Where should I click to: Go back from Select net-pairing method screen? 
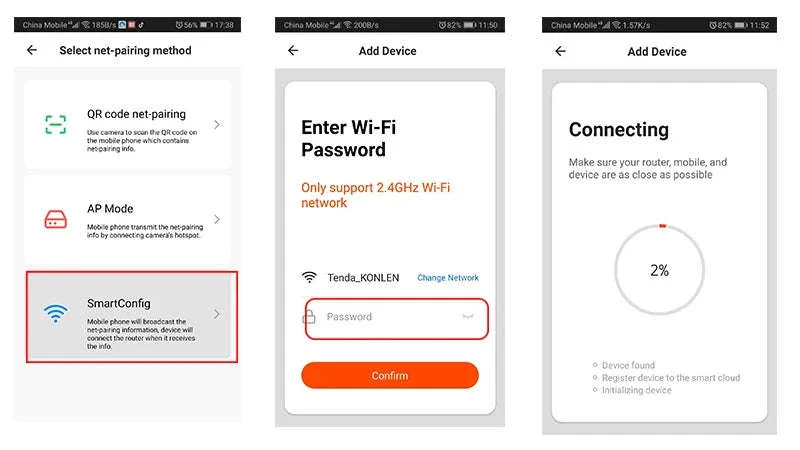pos(32,50)
